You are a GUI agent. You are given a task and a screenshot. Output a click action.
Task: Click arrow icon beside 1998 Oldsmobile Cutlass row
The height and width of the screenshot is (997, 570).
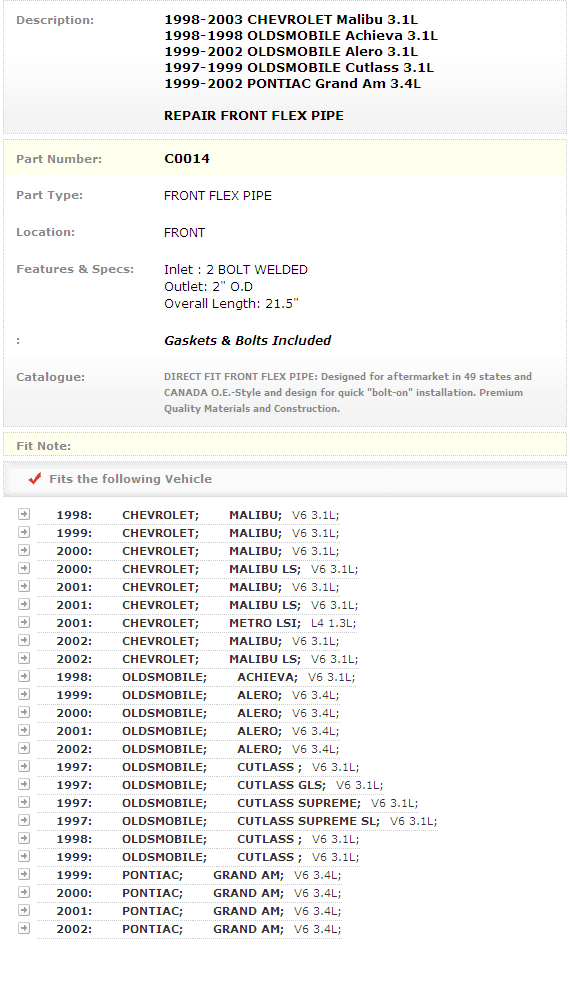click(24, 838)
